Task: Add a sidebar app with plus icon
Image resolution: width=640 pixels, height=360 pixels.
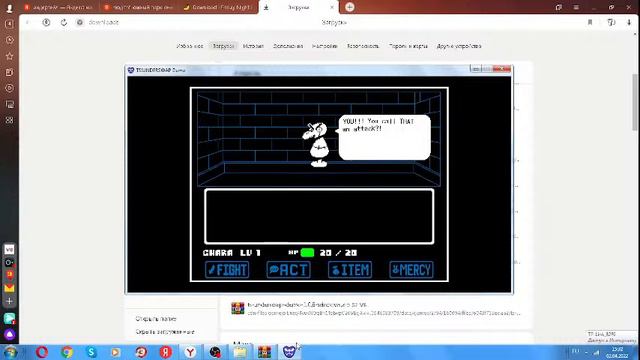Action: point(9,302)
